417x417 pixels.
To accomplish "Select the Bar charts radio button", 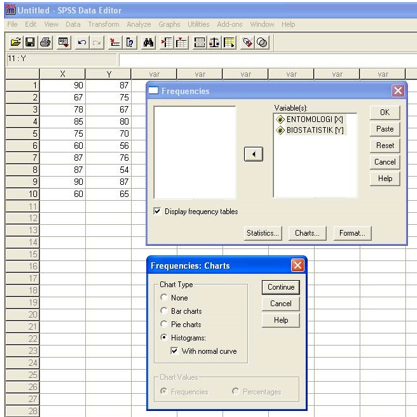I will (164, 311).
